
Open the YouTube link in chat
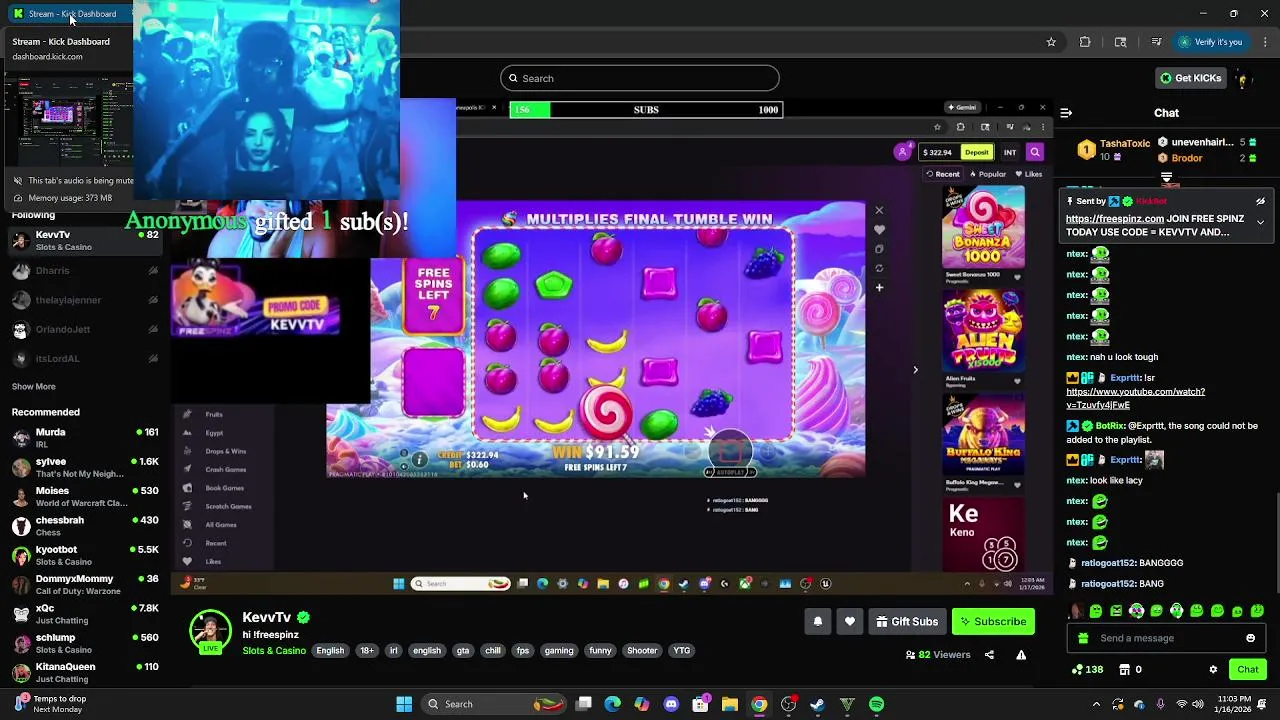1135,398
